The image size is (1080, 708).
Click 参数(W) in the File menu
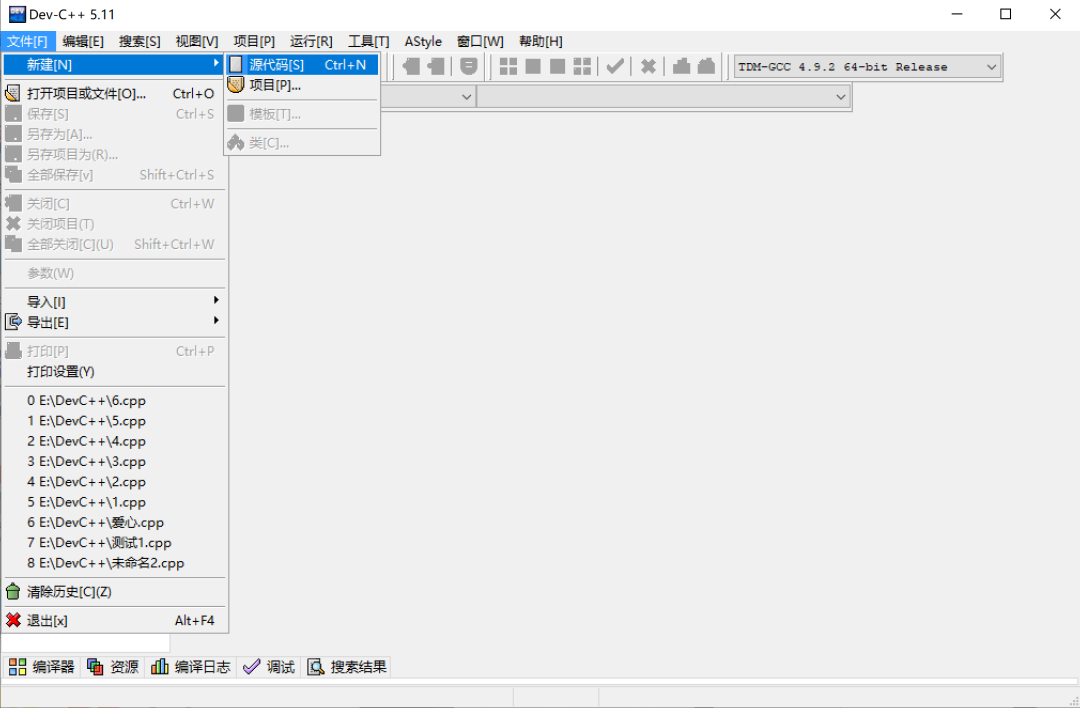pos(114,273)
